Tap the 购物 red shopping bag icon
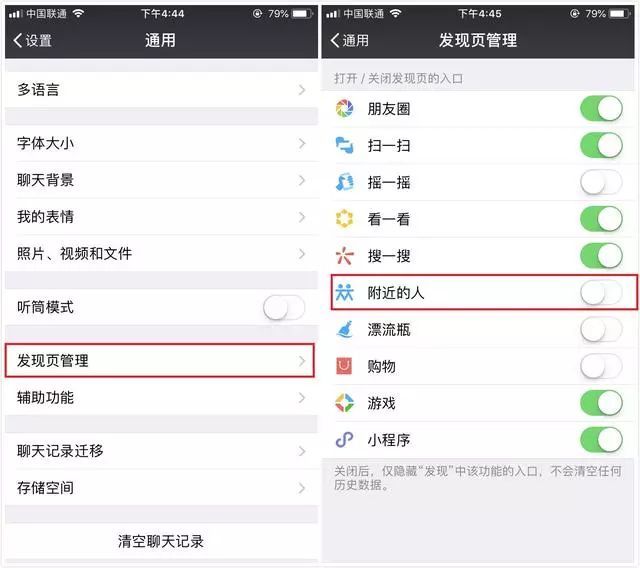This screenshot has width=640, height=568. pos(344,366)
